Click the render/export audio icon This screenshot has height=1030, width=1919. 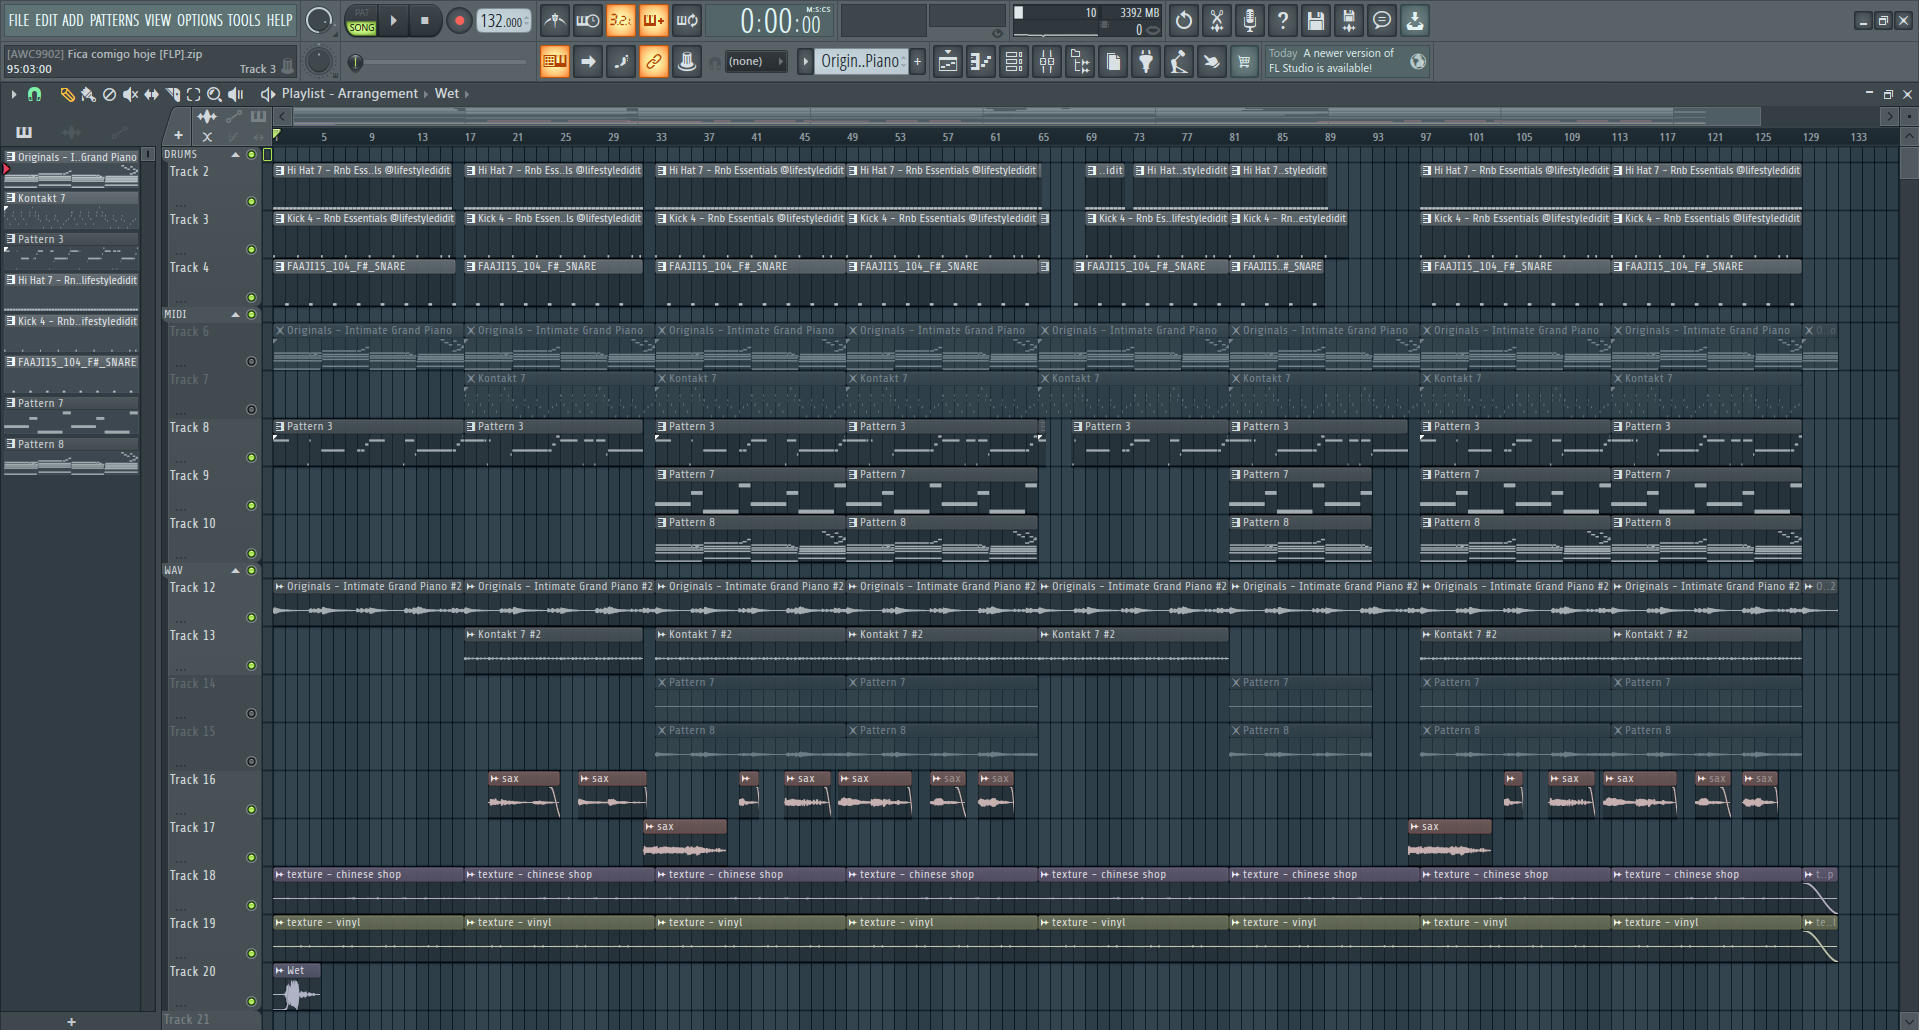[x=1349, y=20]
